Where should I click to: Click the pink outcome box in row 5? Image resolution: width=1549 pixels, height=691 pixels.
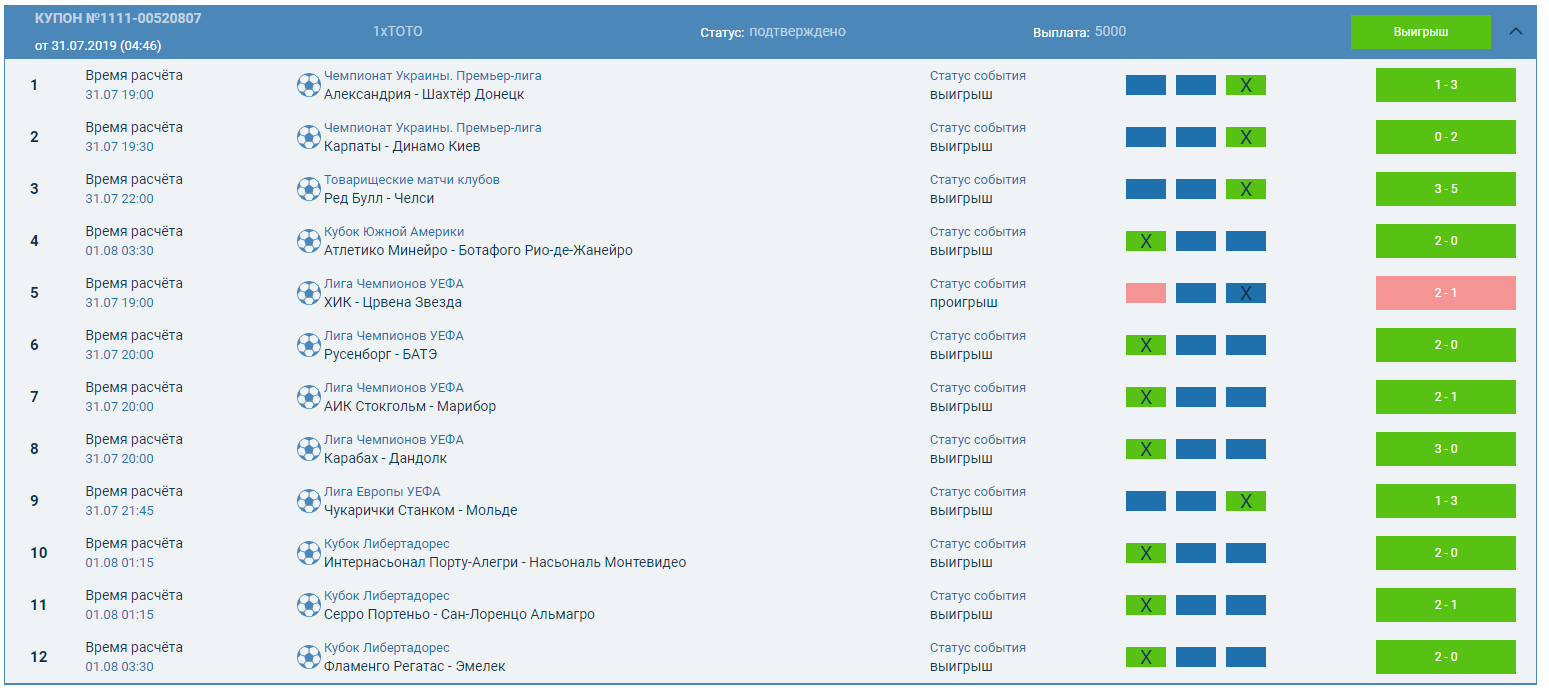click(x=1145, y=293)
